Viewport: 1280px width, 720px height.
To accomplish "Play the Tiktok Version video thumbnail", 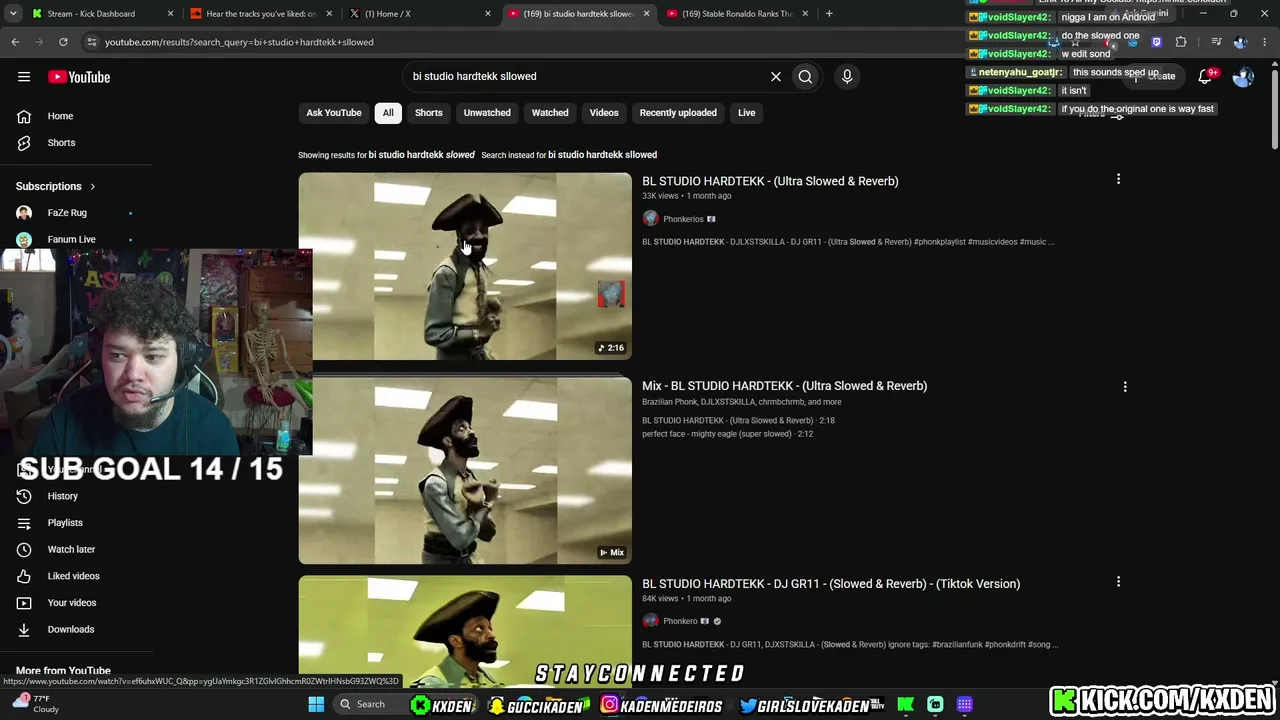I will coord(465,631).
